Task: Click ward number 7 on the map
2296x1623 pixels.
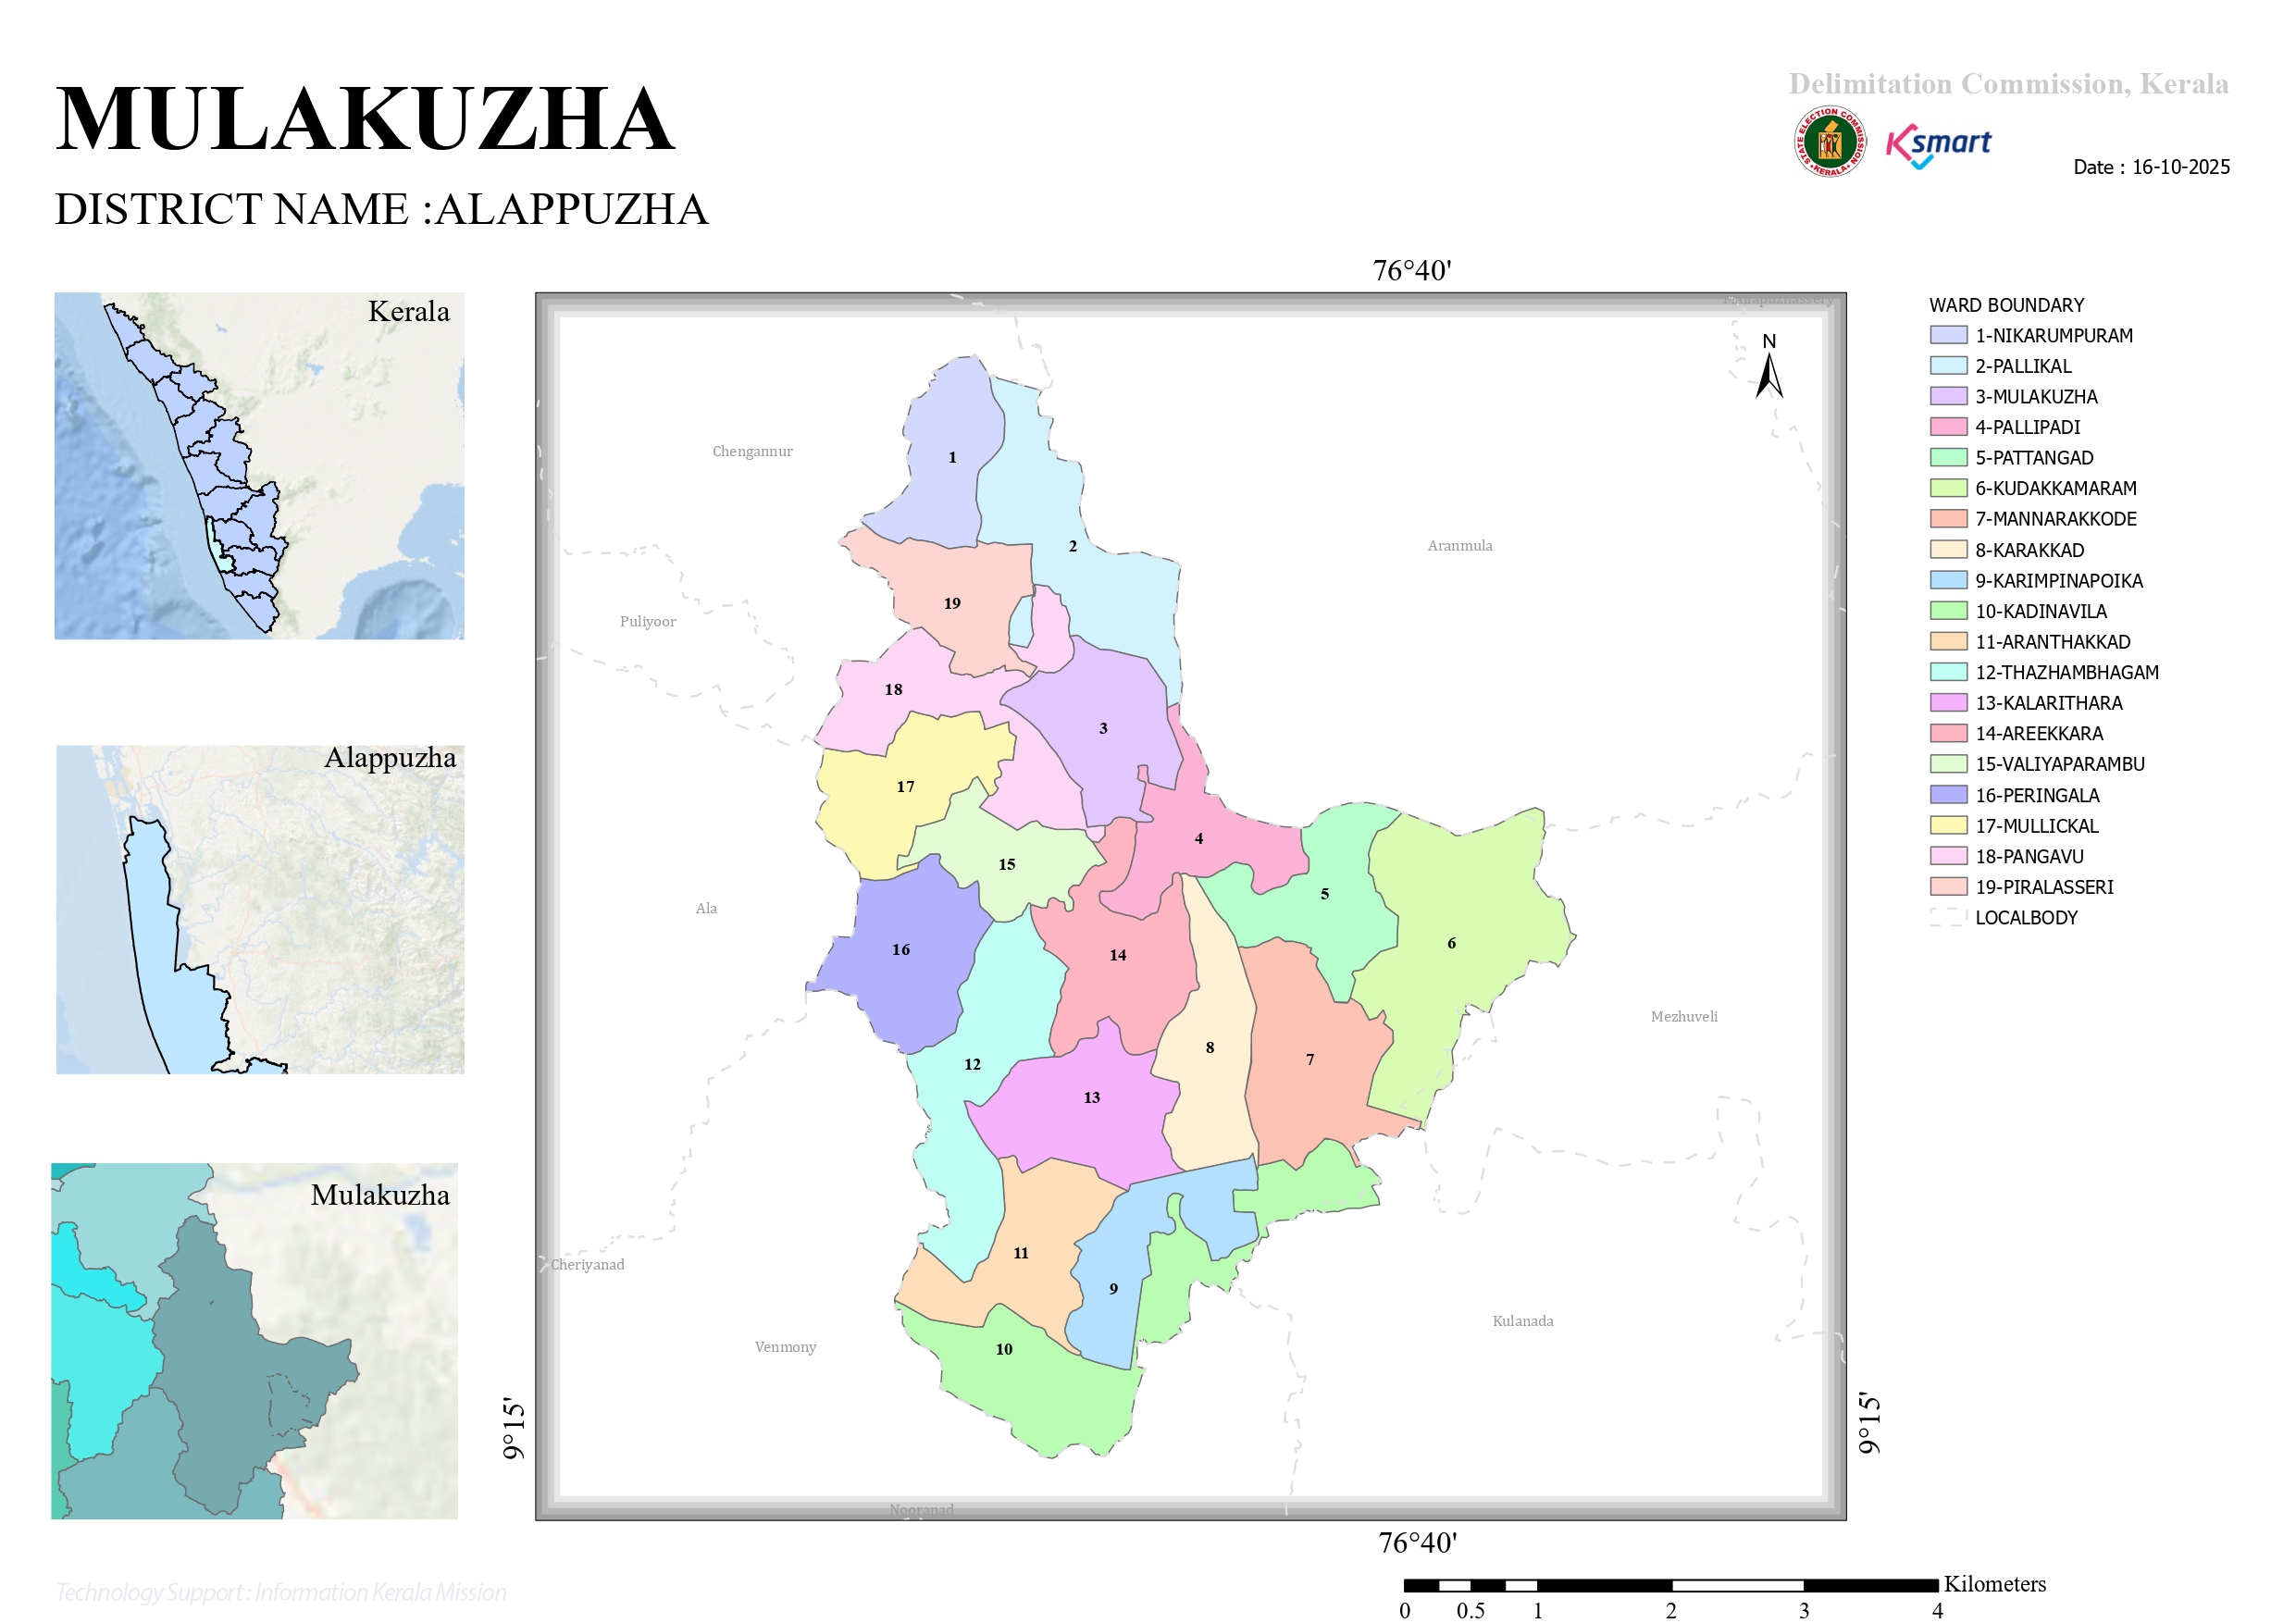Action: (x=1310, y=1059)
